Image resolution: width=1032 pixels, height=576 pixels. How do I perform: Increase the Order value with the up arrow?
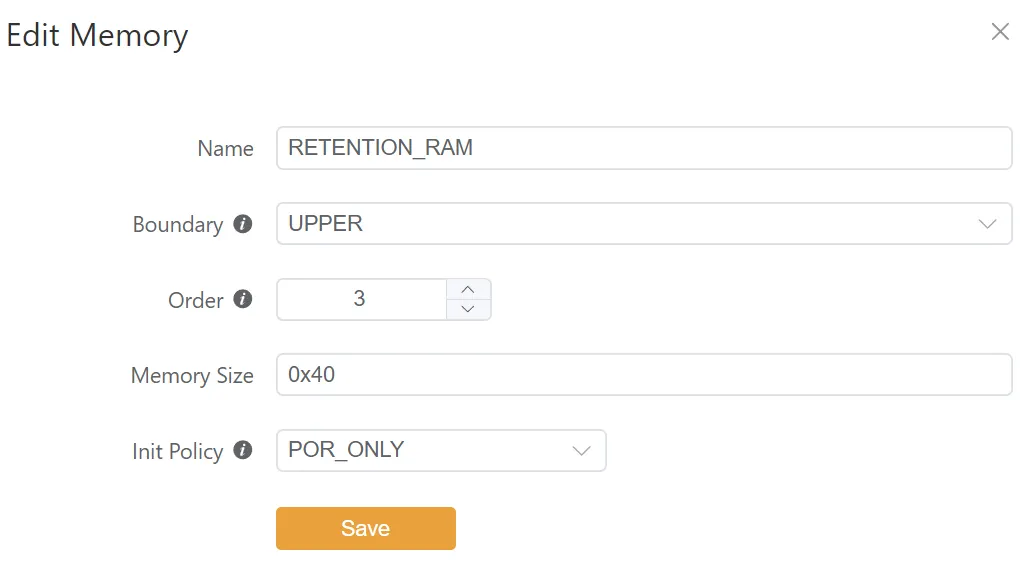point(467,289)
